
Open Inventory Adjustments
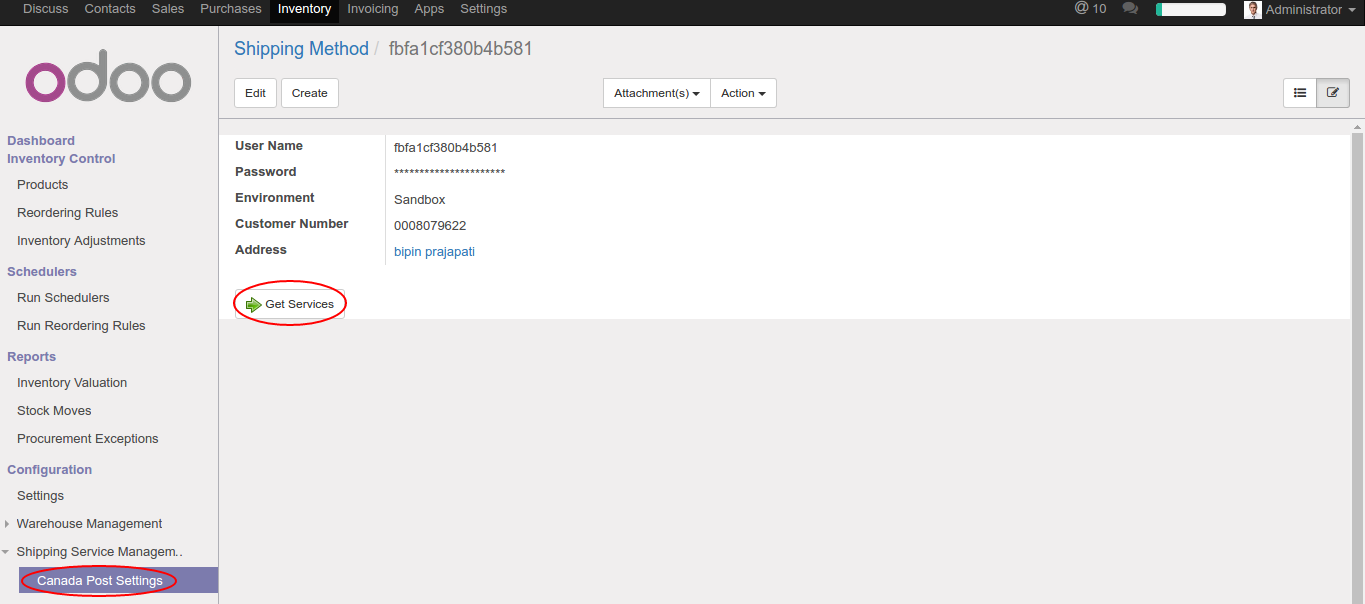click(x=81, y=241)
